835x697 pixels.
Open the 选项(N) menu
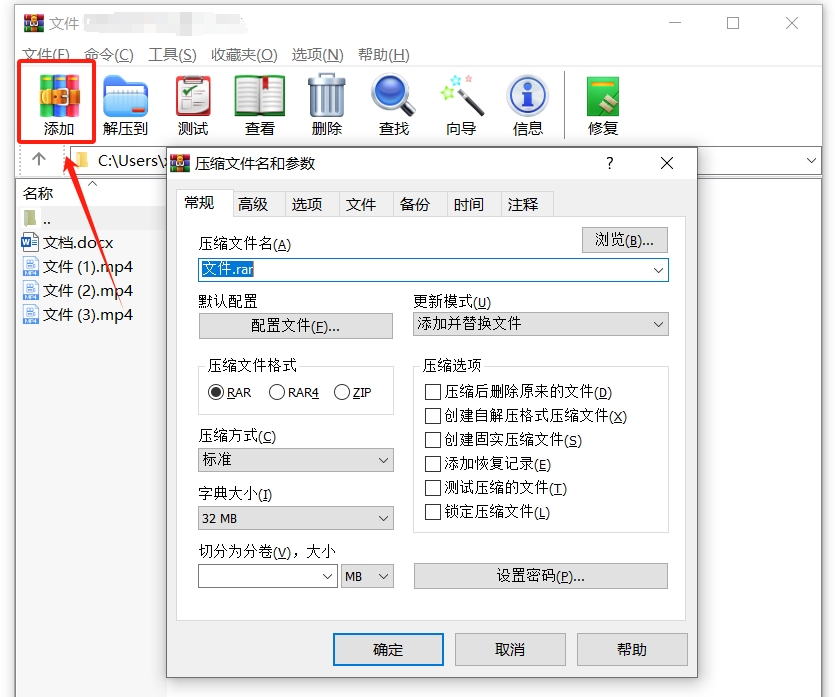click(317, 54)
